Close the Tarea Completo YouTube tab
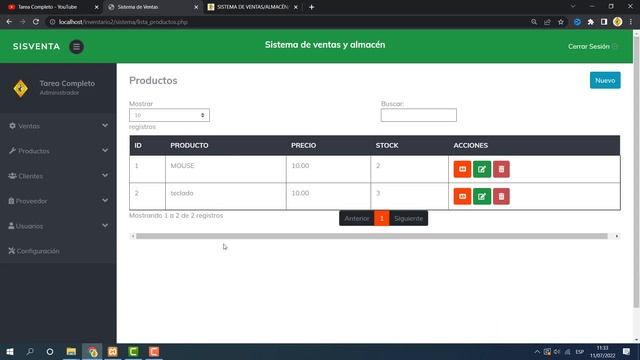640x360 pixels. [96, 7]
